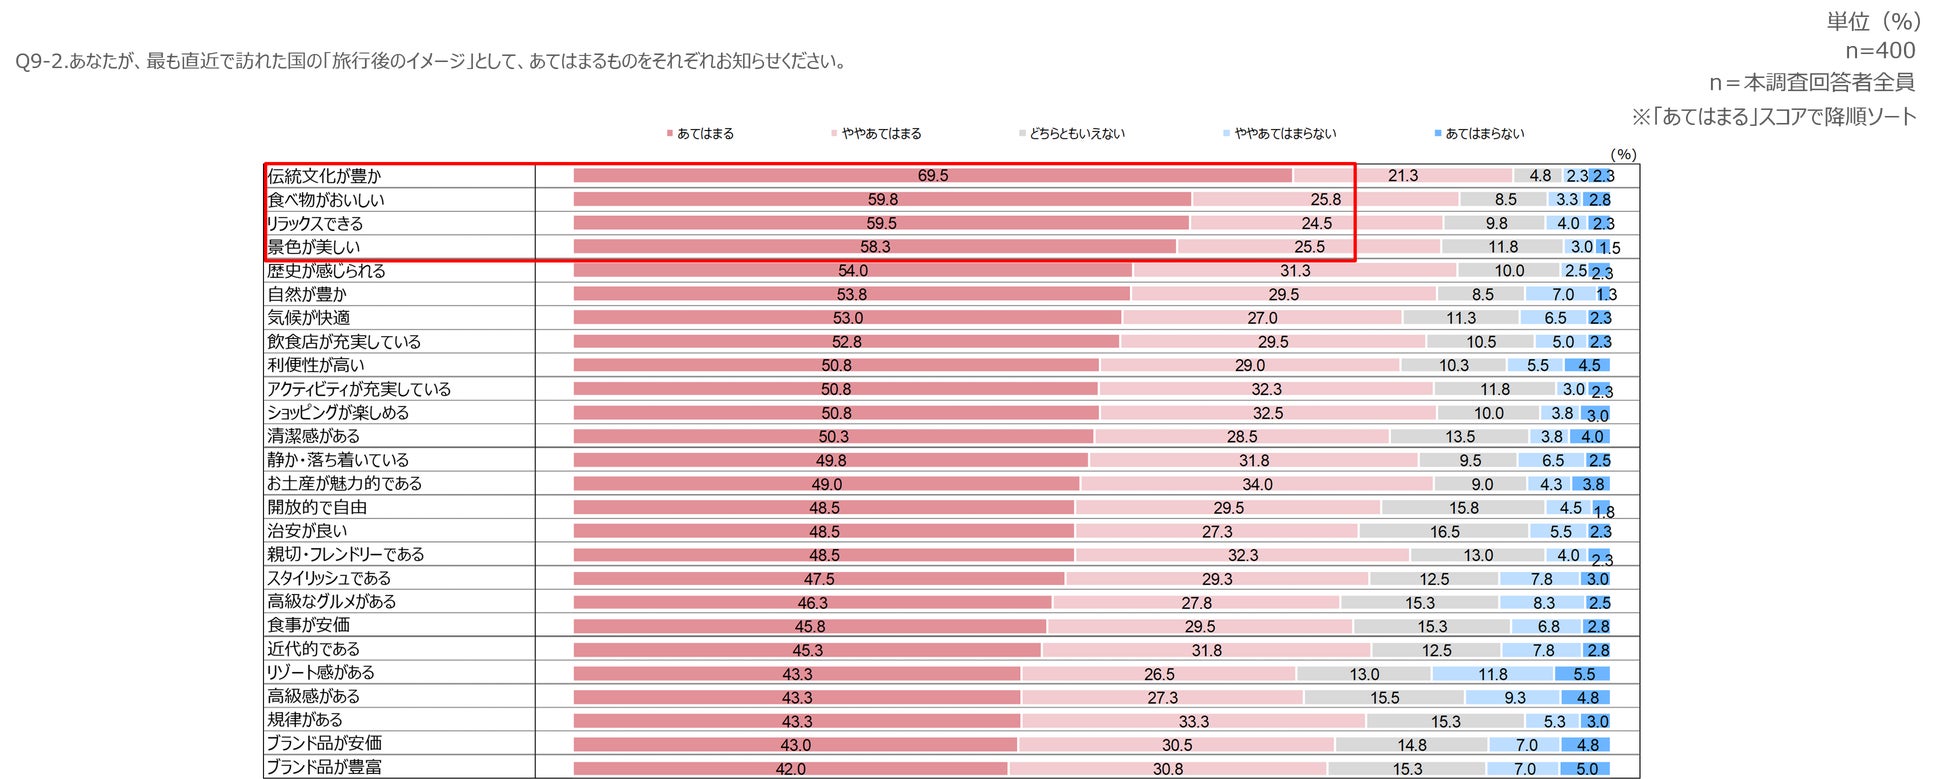
Task: Select the 治安が良い row label
Action: [x=307, y=531]
